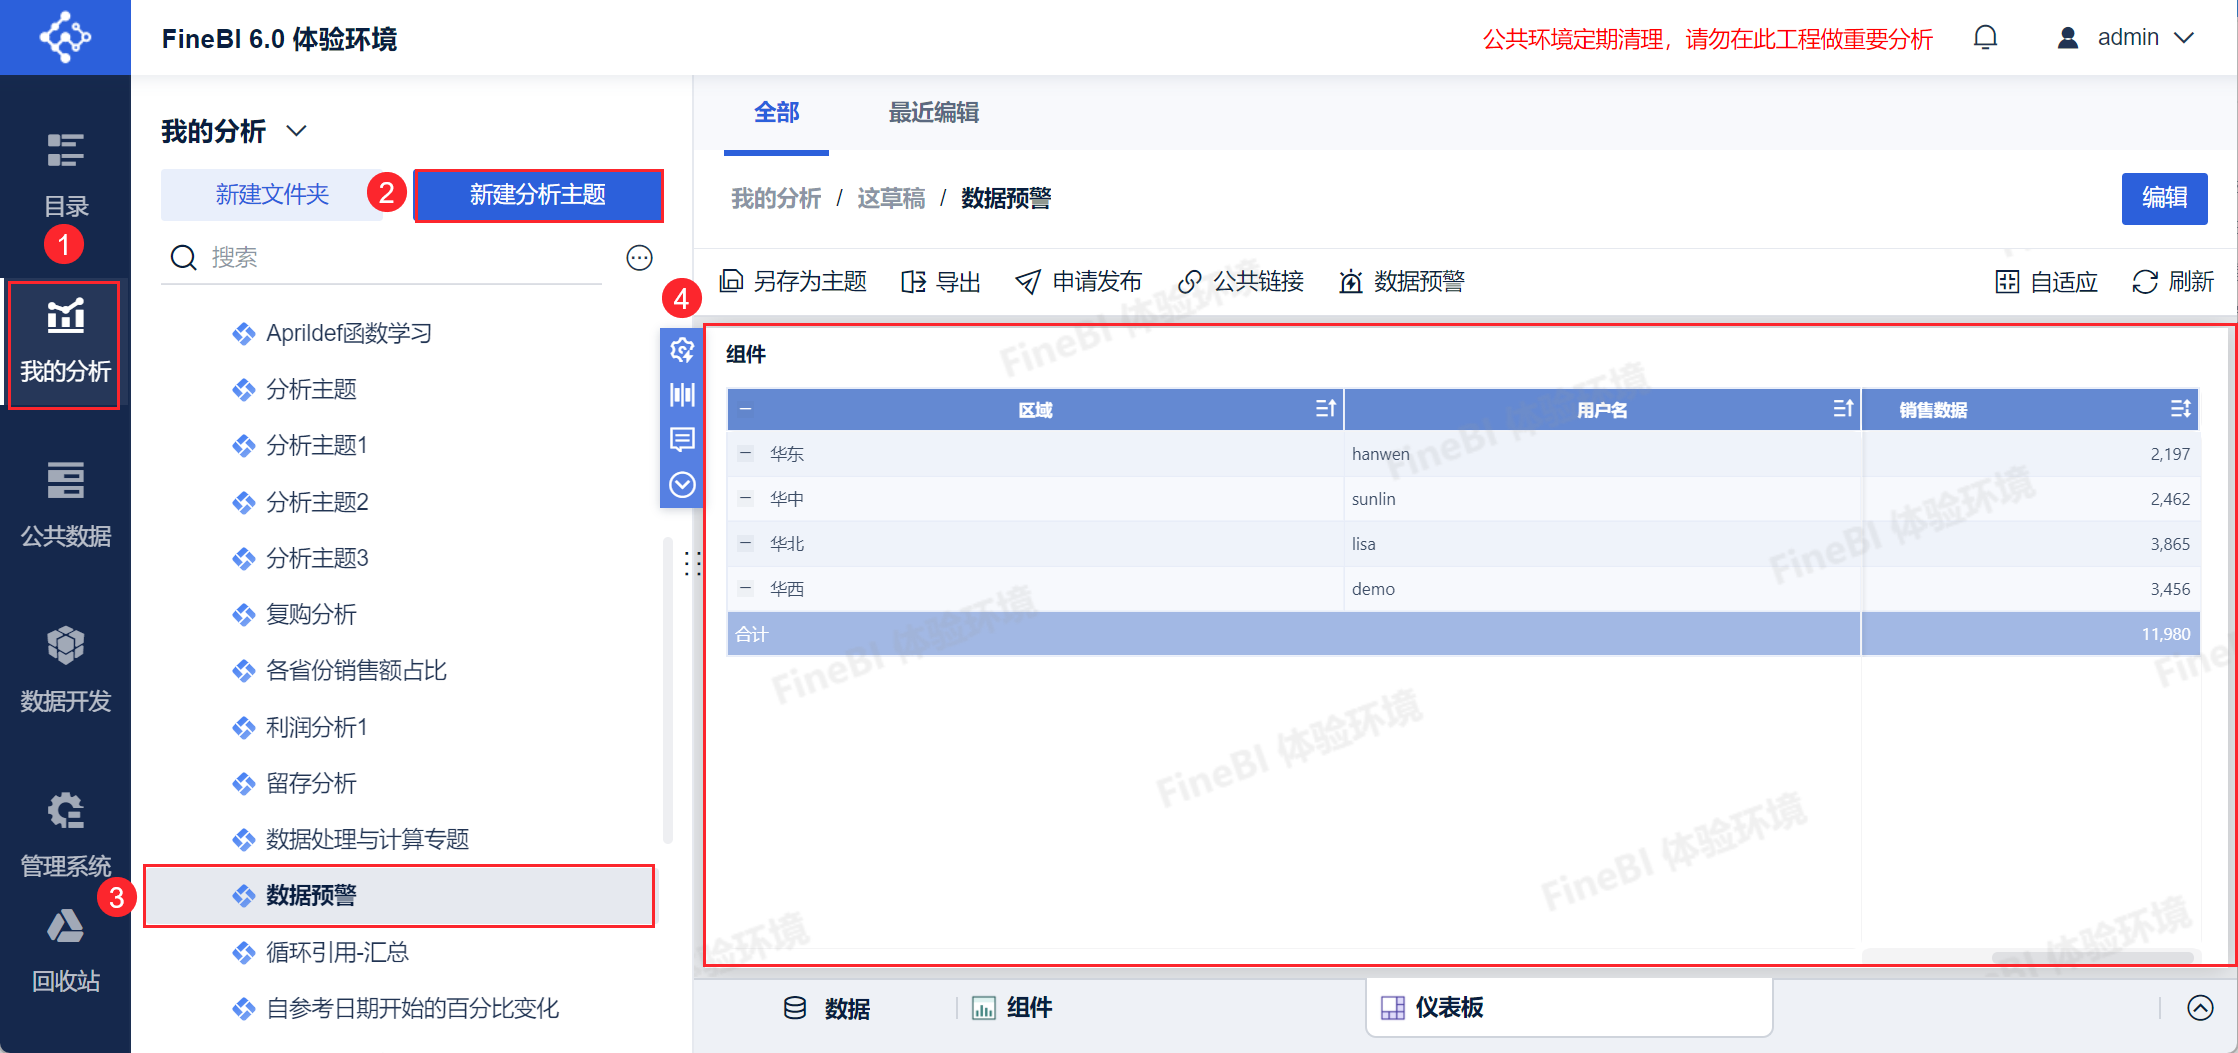Select the 数据预警 subject in the list
This screenshot has width=2238, height=1053.
[x=400, y=896]
